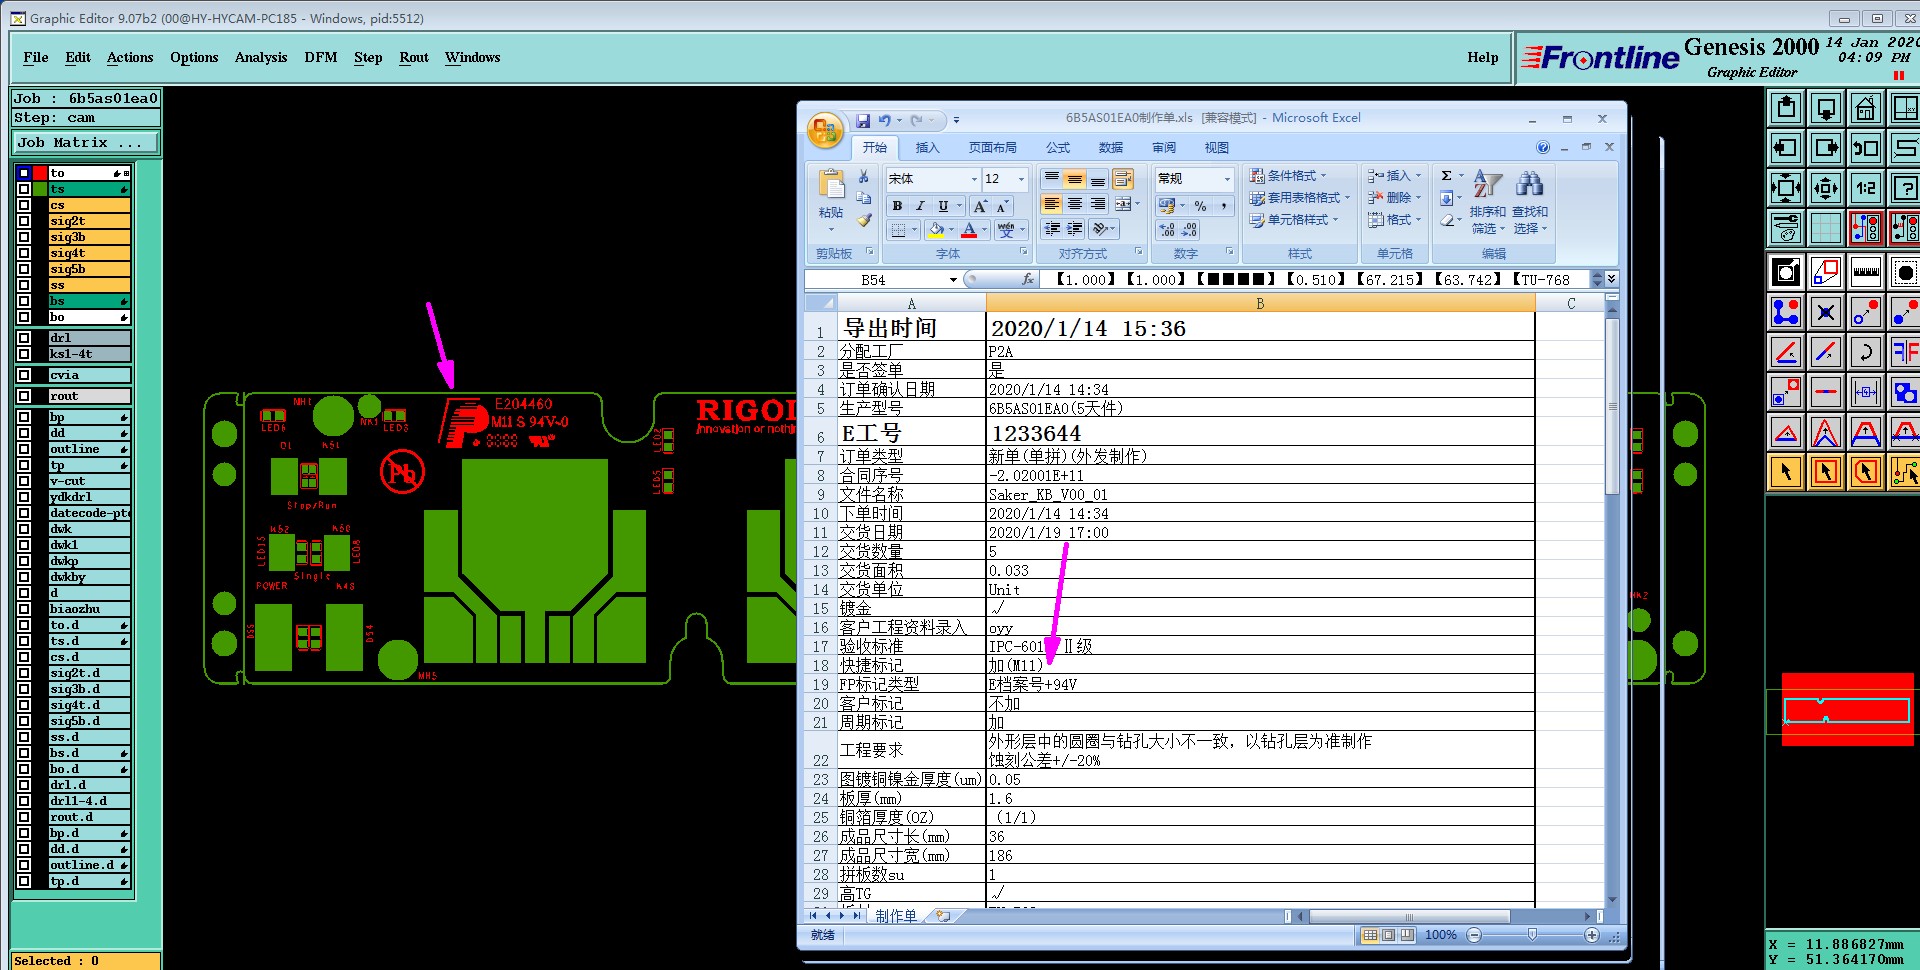Click the Excel Name Box showing B54
This screenshot has height=970, width=1920.
pos(876,280)
